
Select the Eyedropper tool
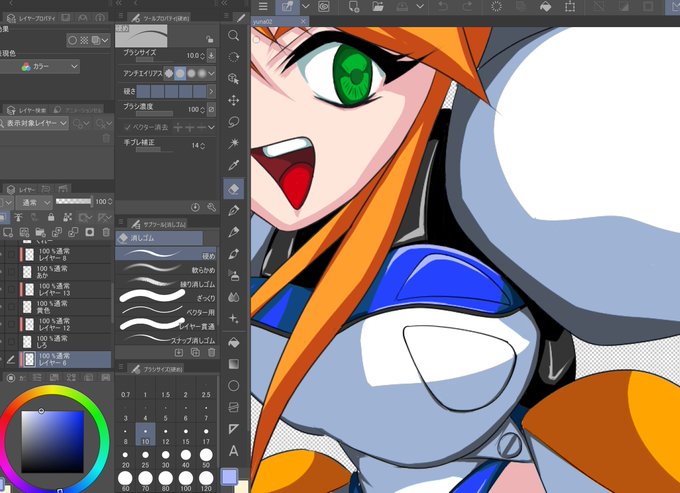pos(233,165)
